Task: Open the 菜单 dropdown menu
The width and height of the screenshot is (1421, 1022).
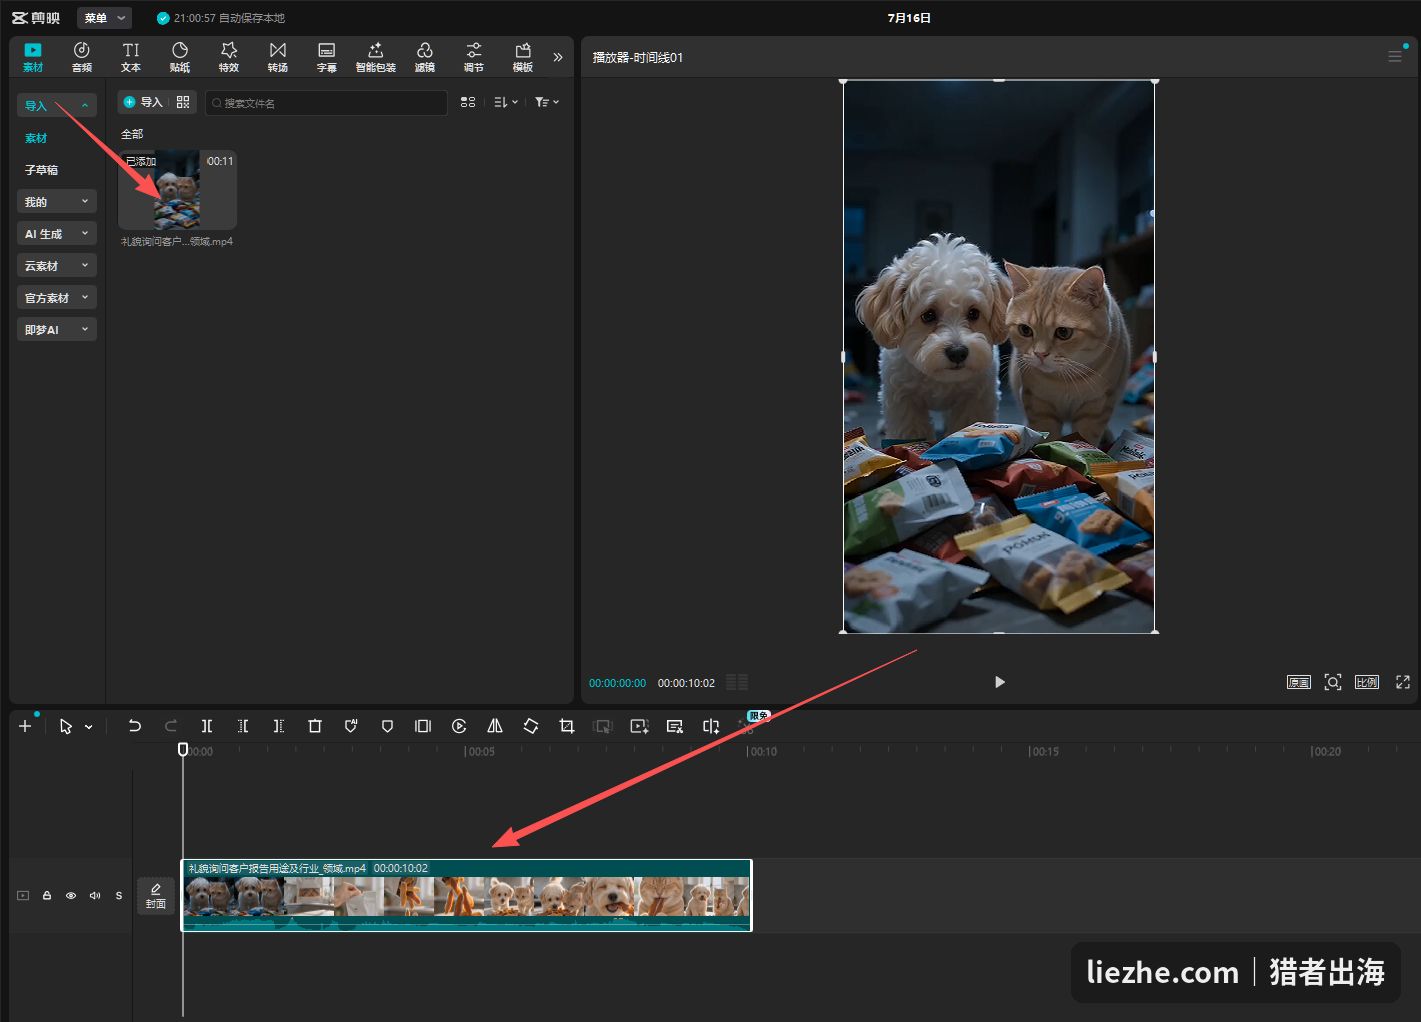Action: (x=104, y=18)
